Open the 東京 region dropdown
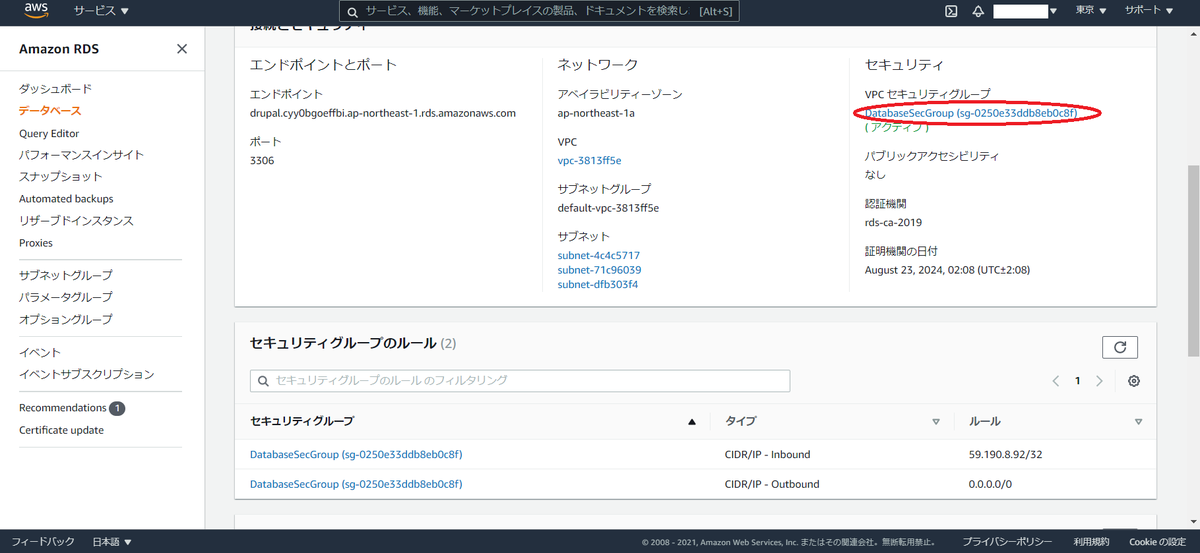The image size is (1200, 553). coord(1091,11)
